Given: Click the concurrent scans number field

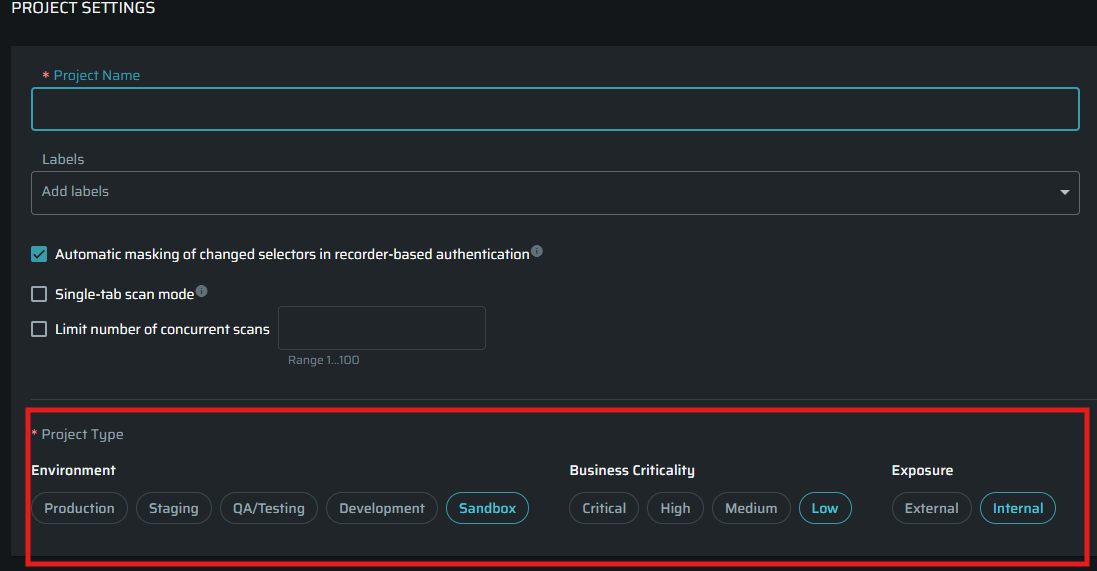Looking at the screenshot, I should pos(382,327).
